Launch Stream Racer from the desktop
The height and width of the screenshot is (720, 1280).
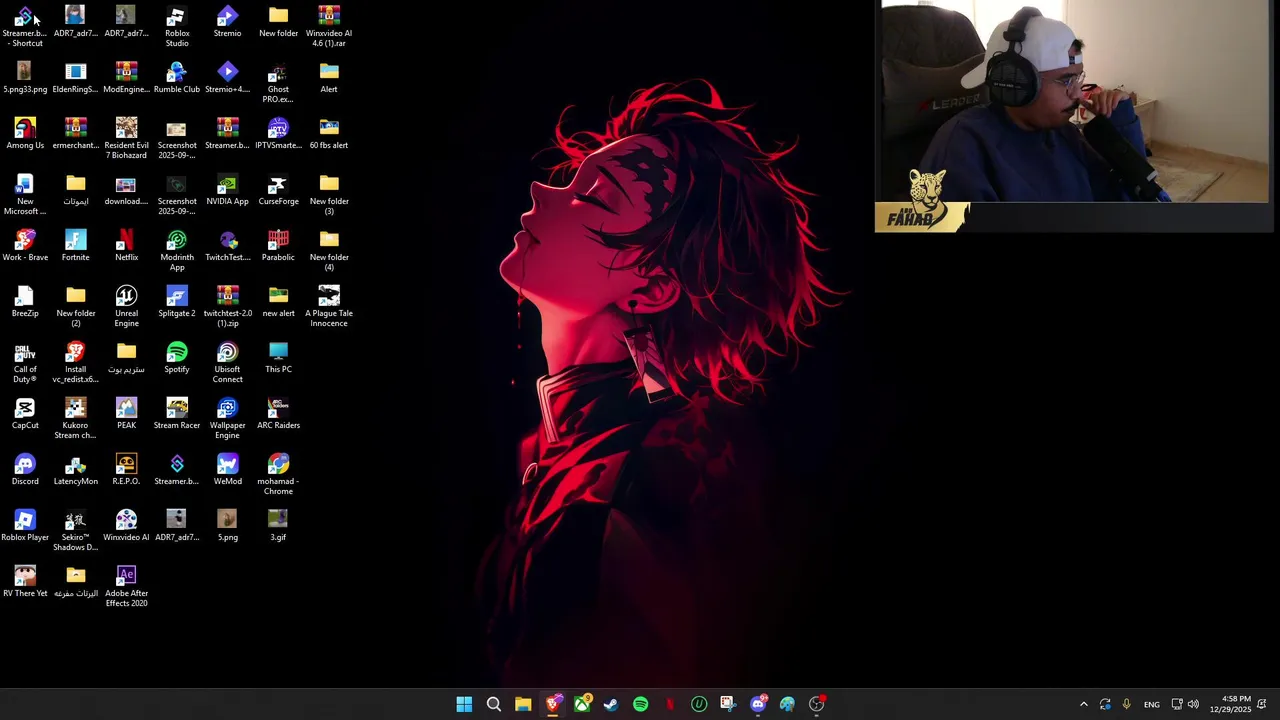[x=177, y=414]
